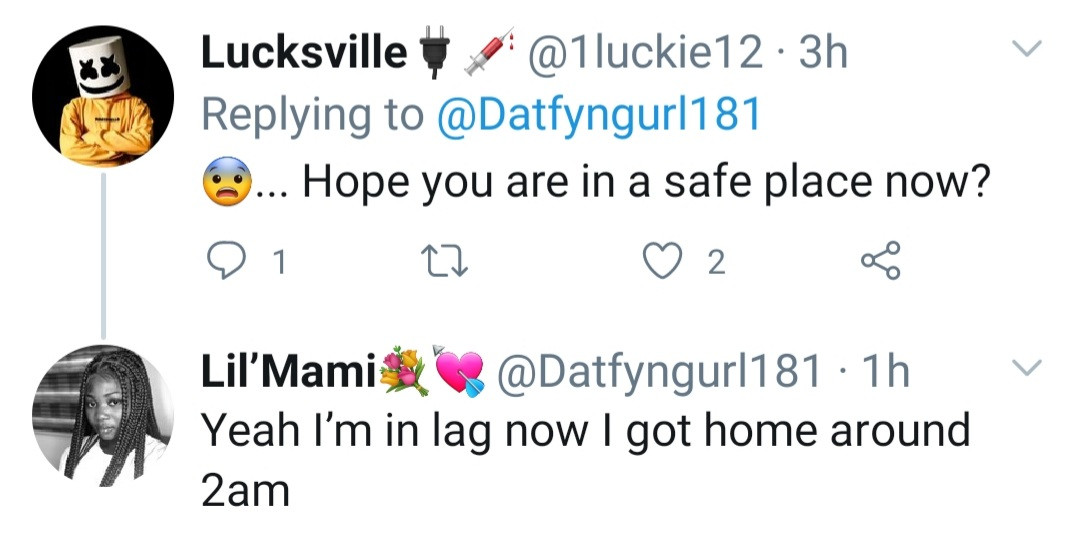Expand the chevron menu on Lil'Mami's reply

[x=1029, y=368]
